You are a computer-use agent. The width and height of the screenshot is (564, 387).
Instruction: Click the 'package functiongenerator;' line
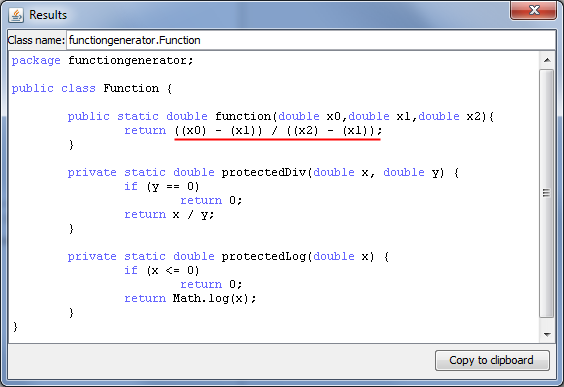(103, 60)
